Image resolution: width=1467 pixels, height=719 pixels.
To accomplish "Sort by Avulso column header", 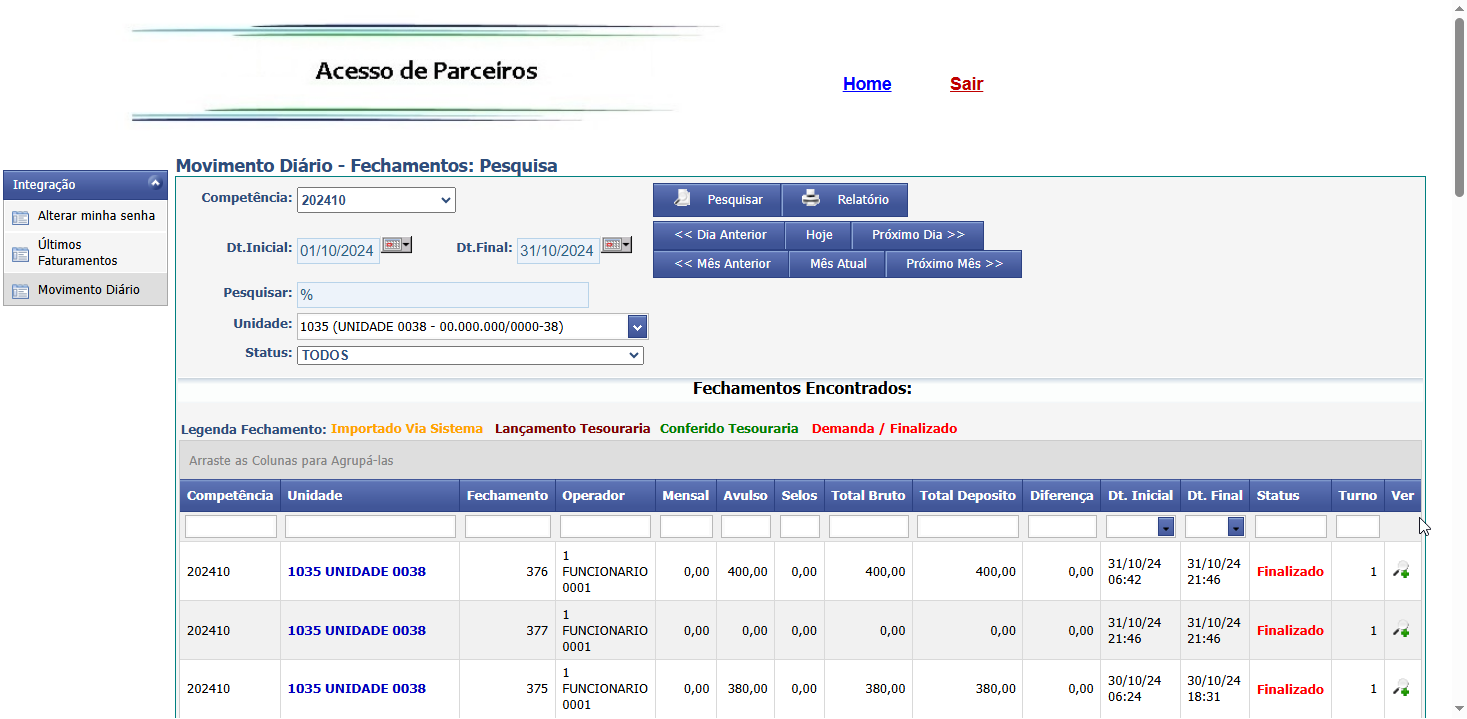I will click(x=746, y=496).
